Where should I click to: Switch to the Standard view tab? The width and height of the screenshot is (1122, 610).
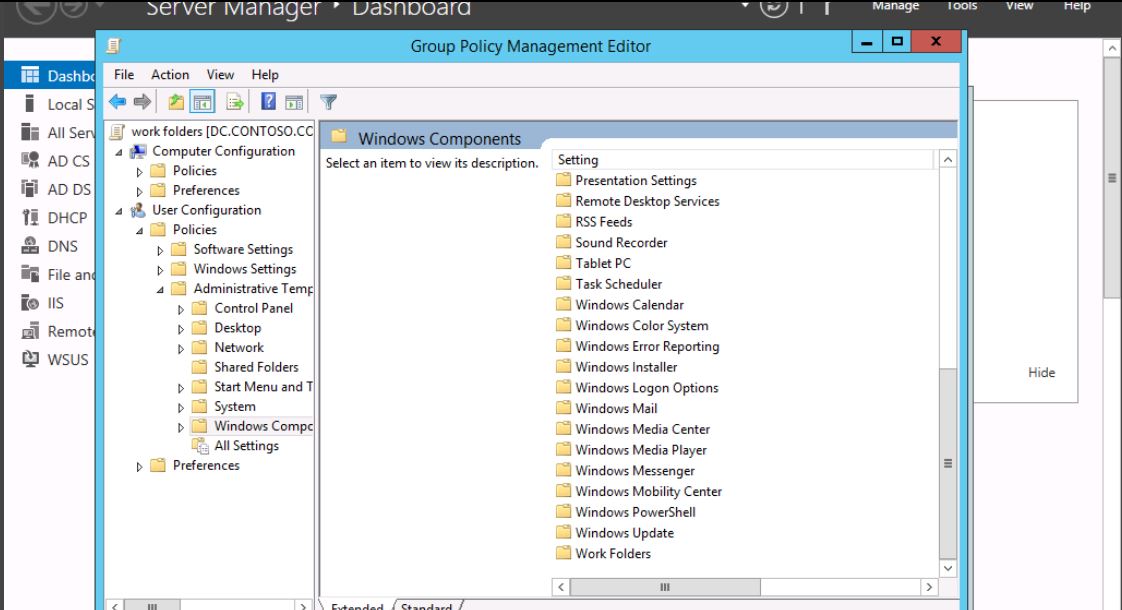coord(426,606)
